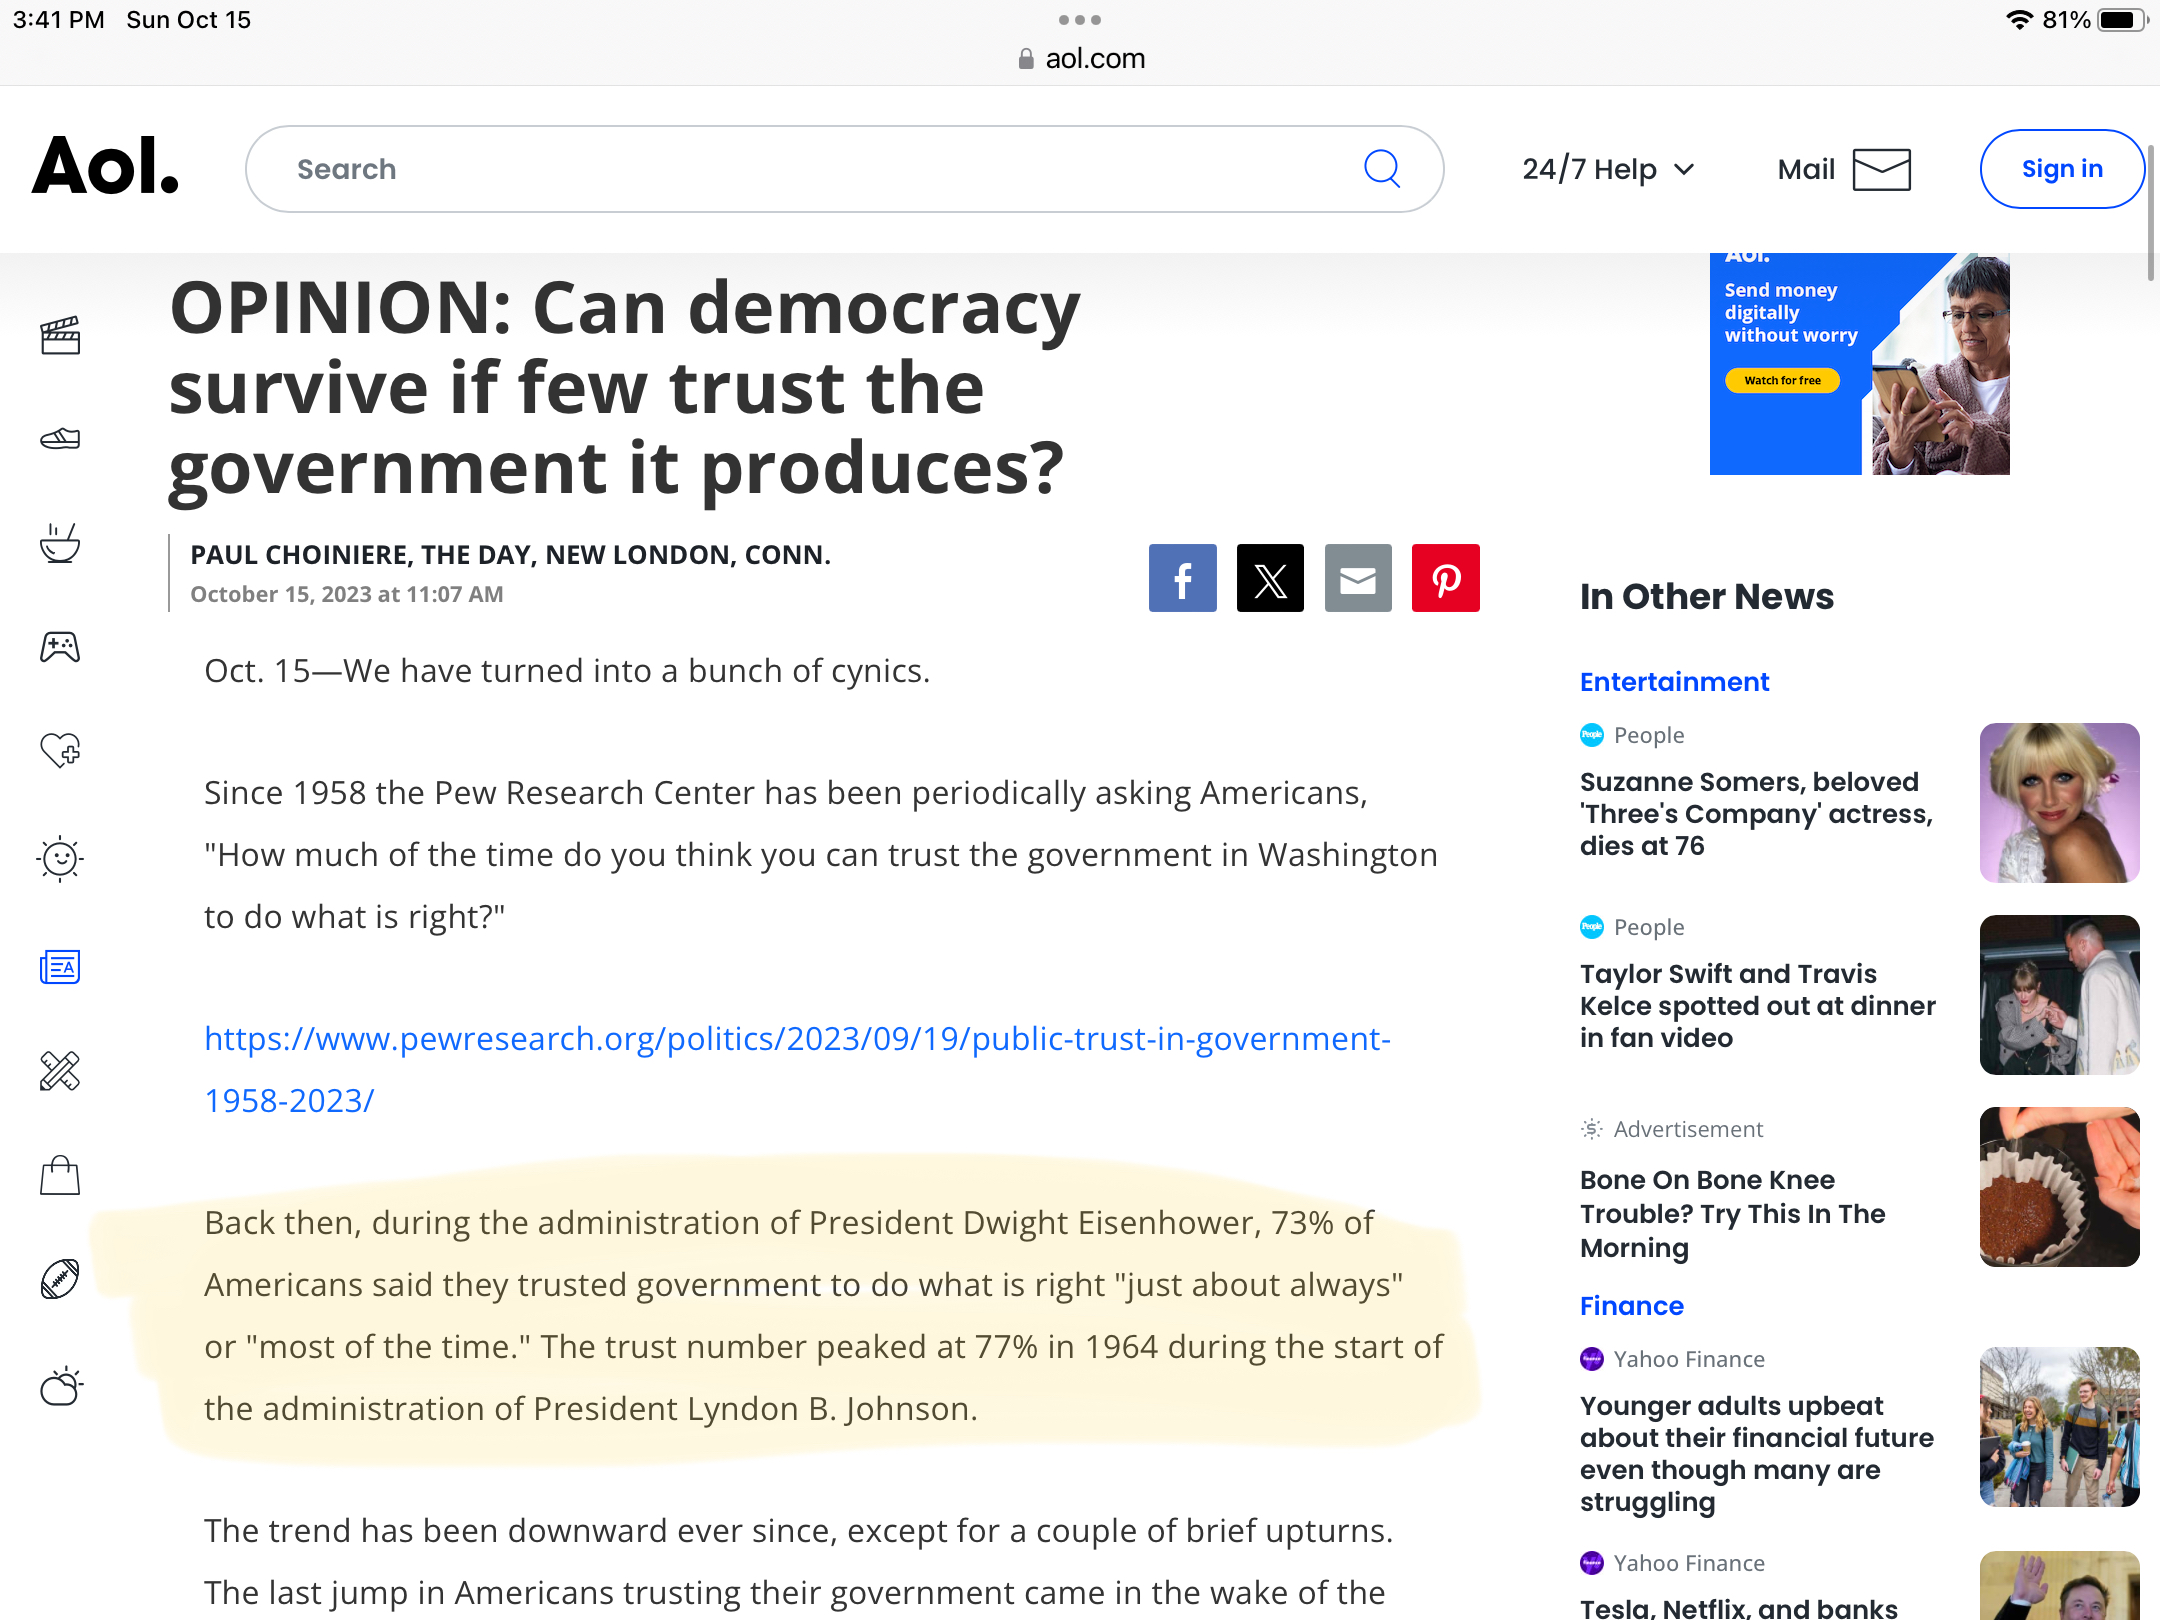The width and height of the screenshot is (2160, 1620).
Task: Open the Entertainment clapperboard sidebar icon
Action: [x=60, y=336]
